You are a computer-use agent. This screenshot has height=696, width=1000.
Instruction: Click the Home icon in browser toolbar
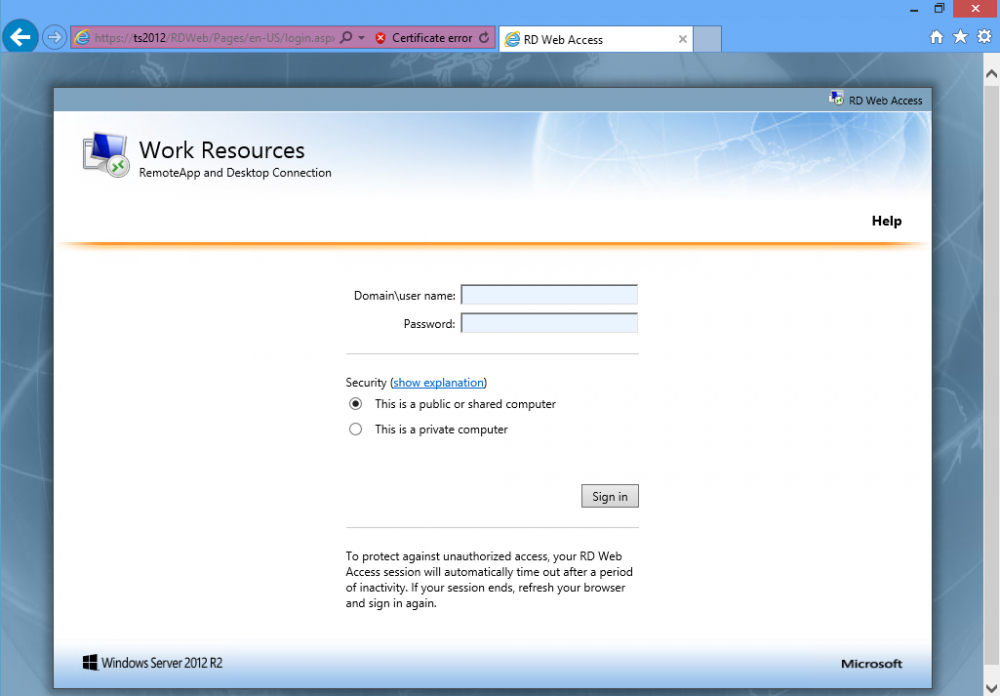936,37
